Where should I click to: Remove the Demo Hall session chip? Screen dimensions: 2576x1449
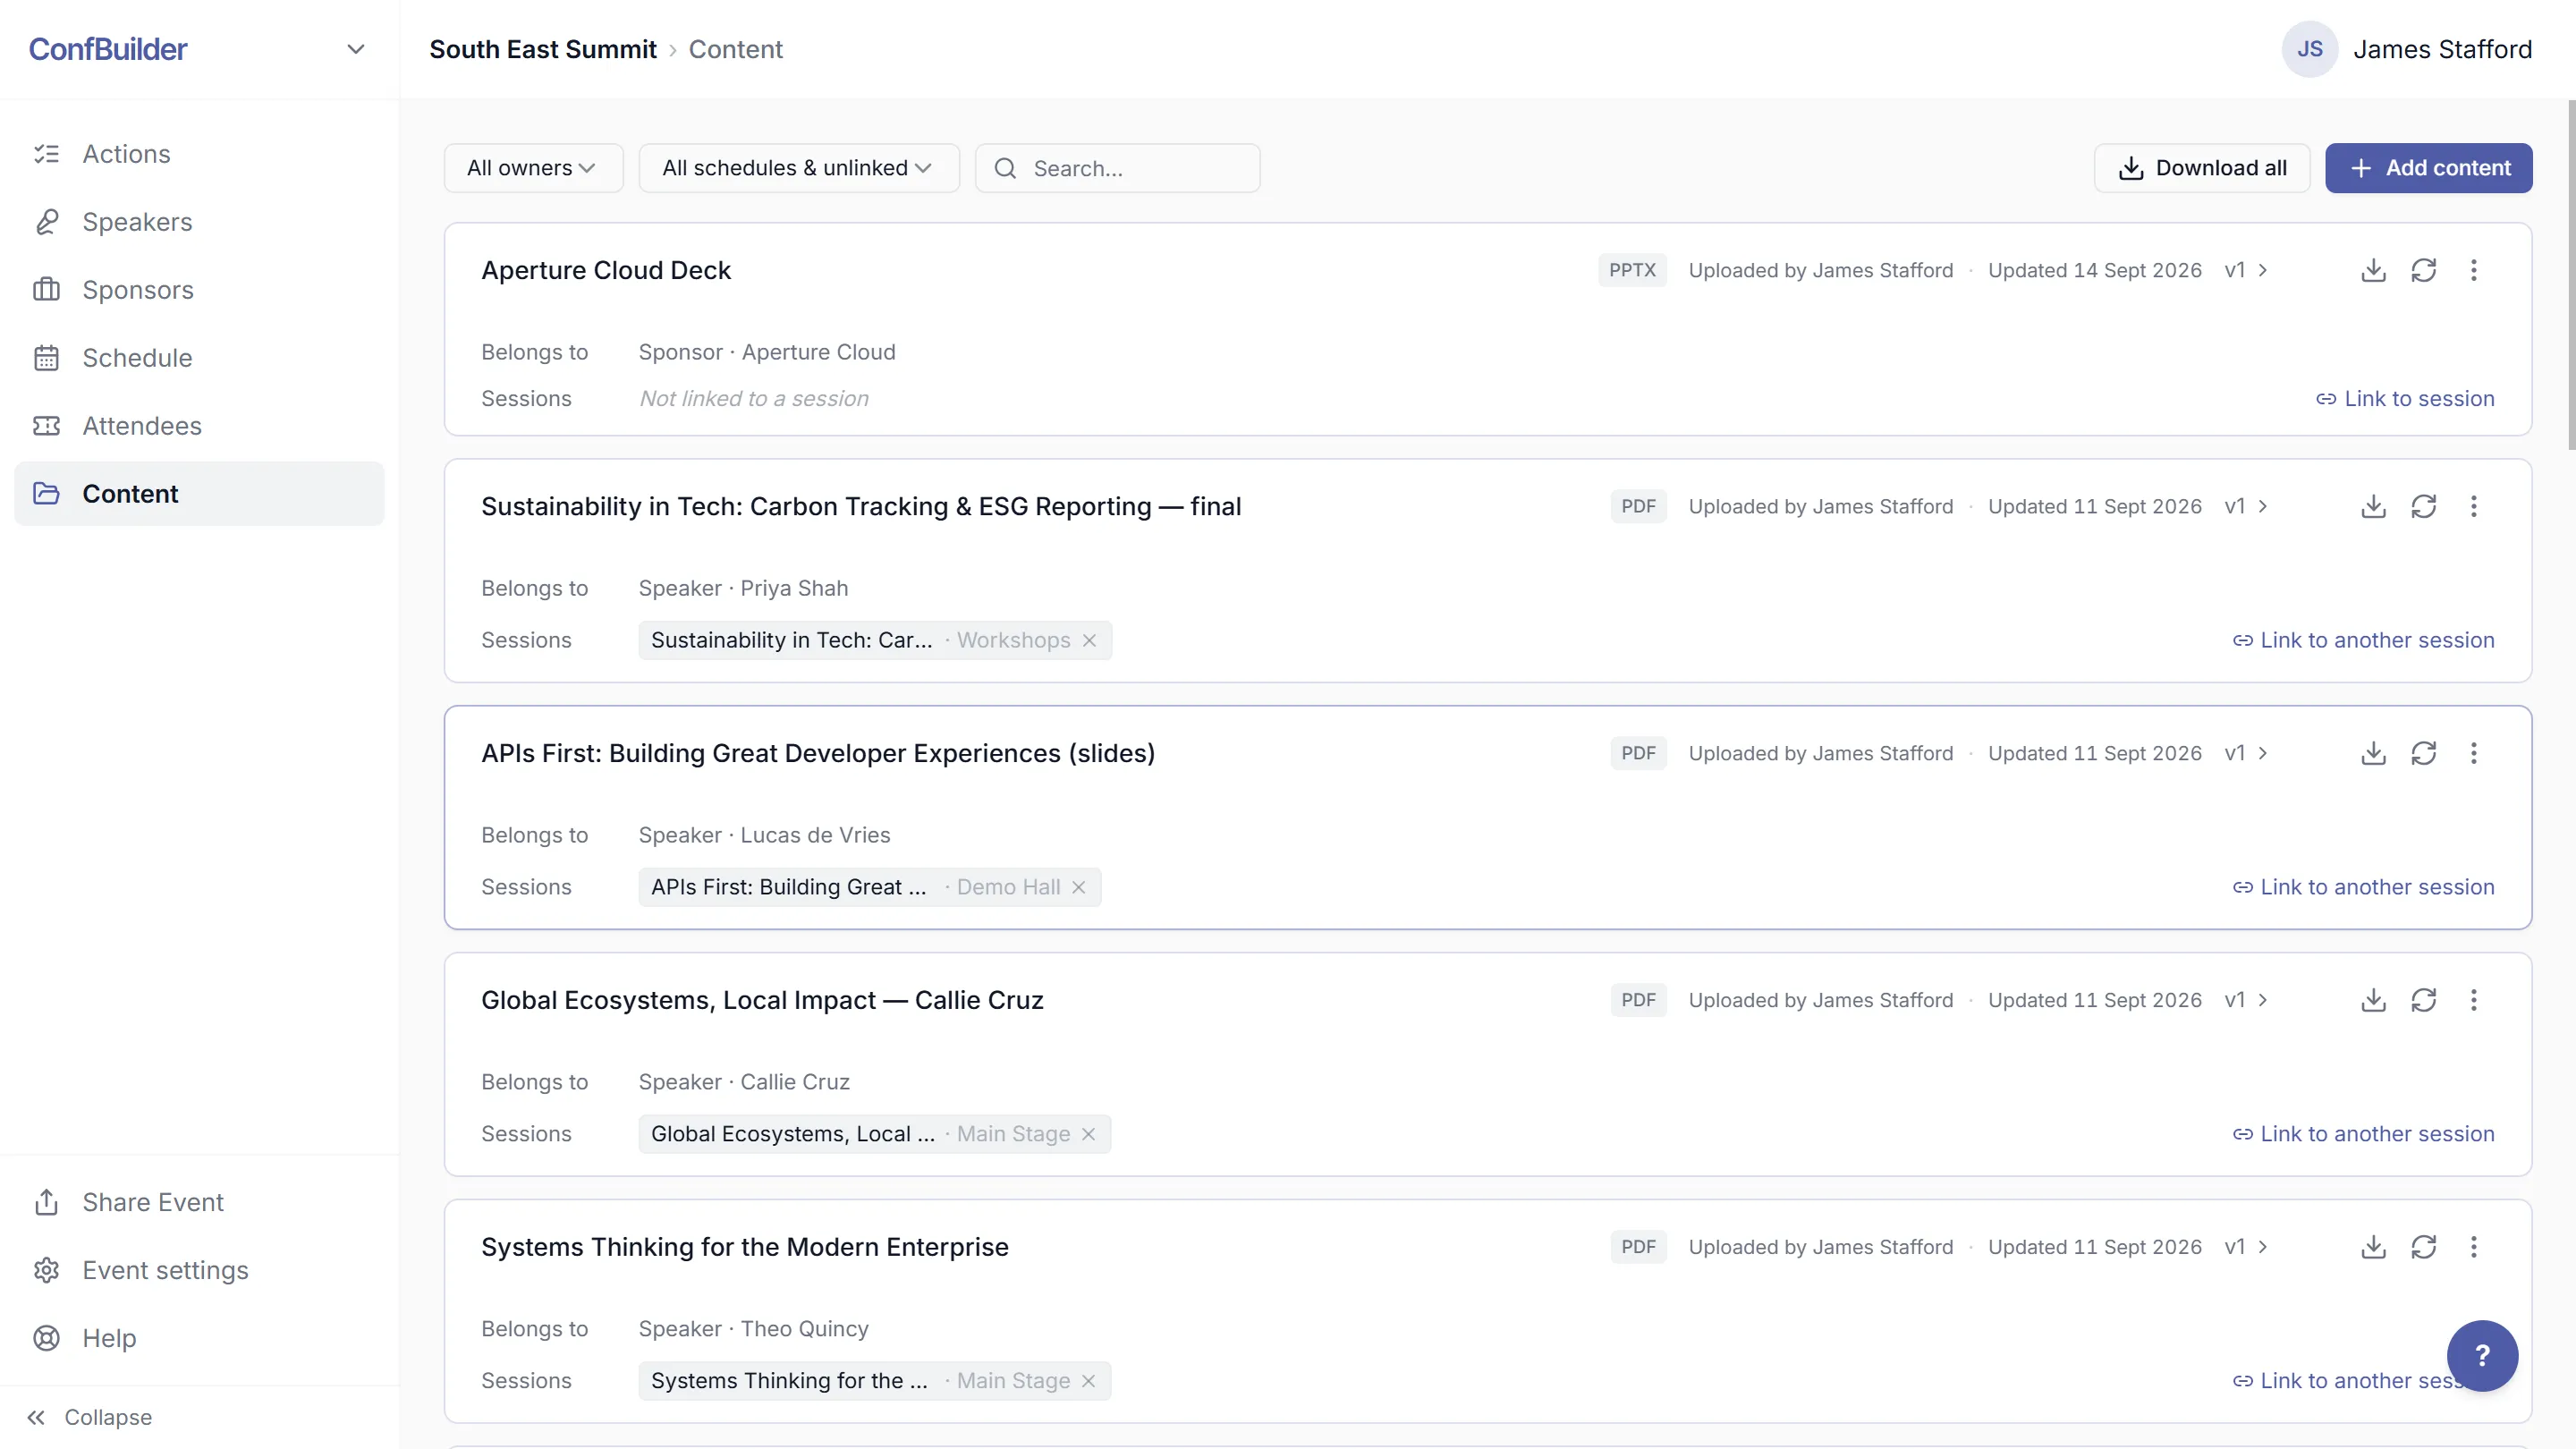[1078, 887]
